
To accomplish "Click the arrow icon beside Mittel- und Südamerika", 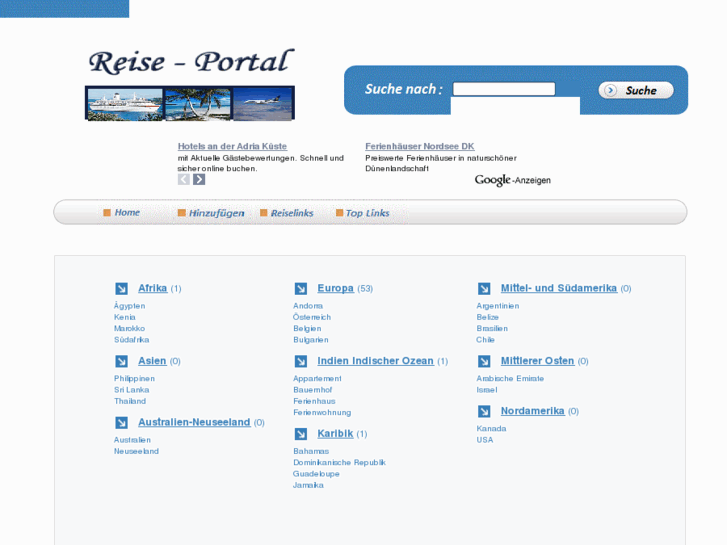I will click(x=484, y=289).
